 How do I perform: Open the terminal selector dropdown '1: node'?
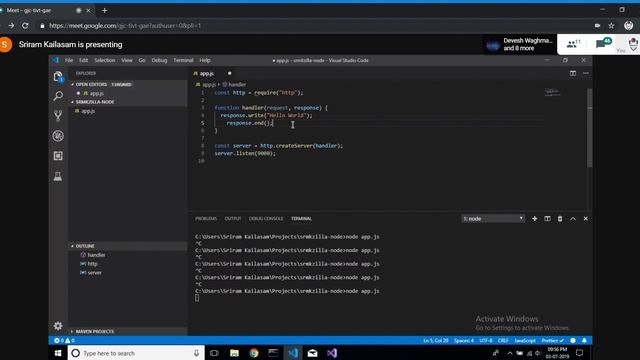[493, 219]
